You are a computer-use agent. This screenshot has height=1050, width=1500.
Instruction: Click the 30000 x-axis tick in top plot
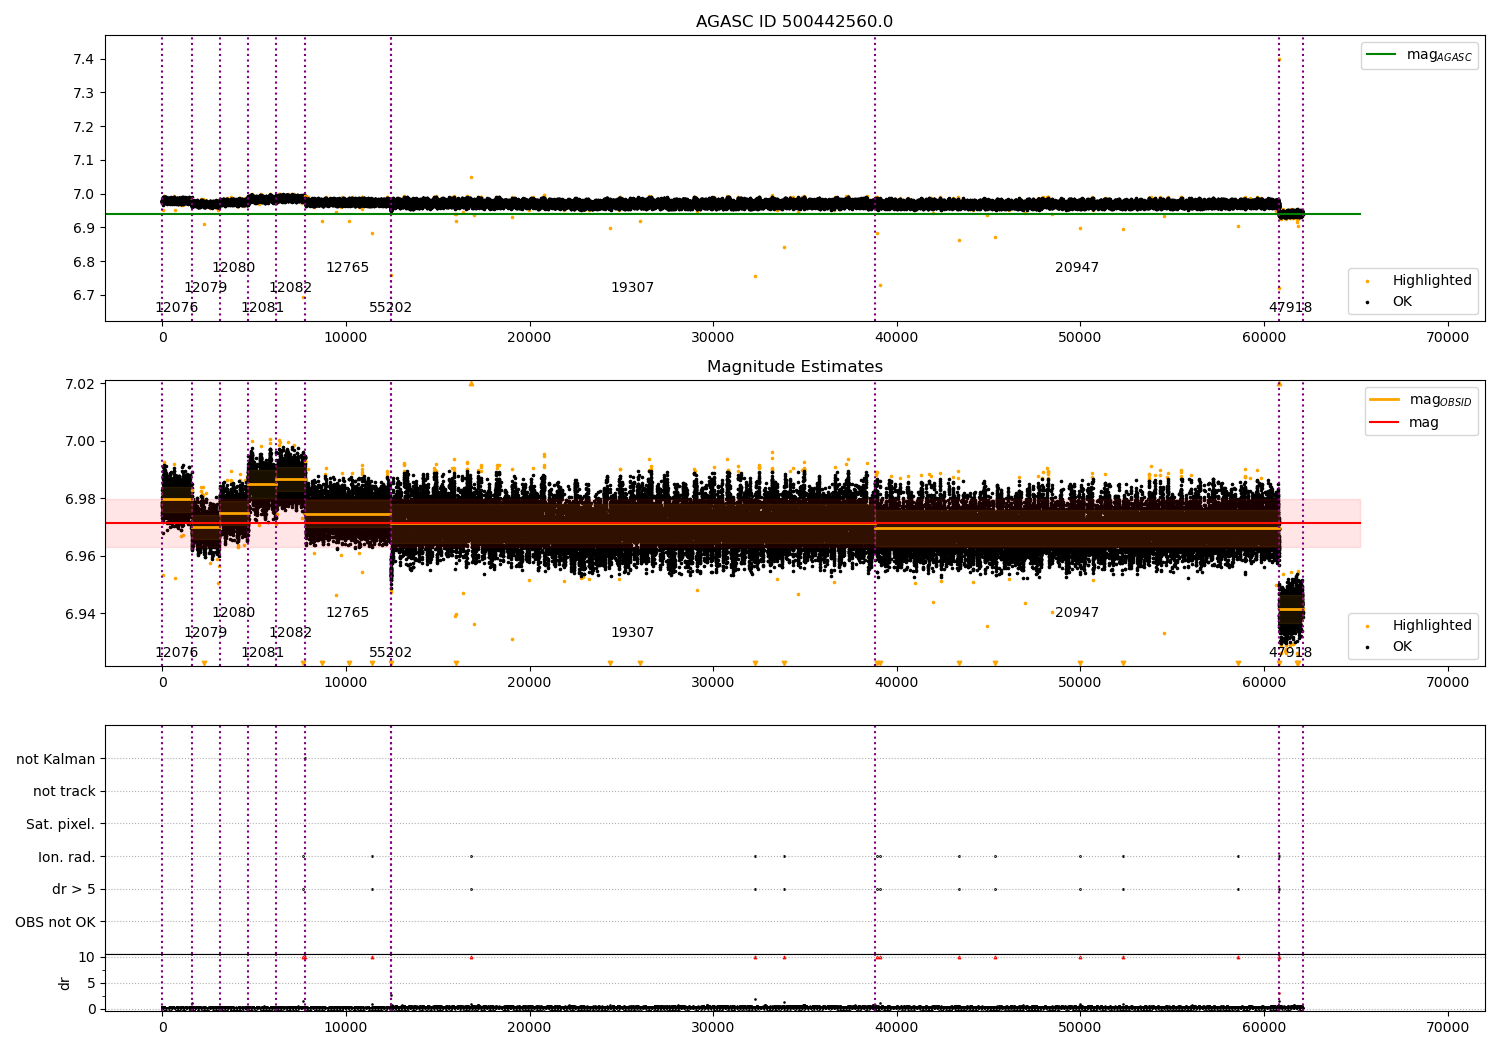(713, 338)
